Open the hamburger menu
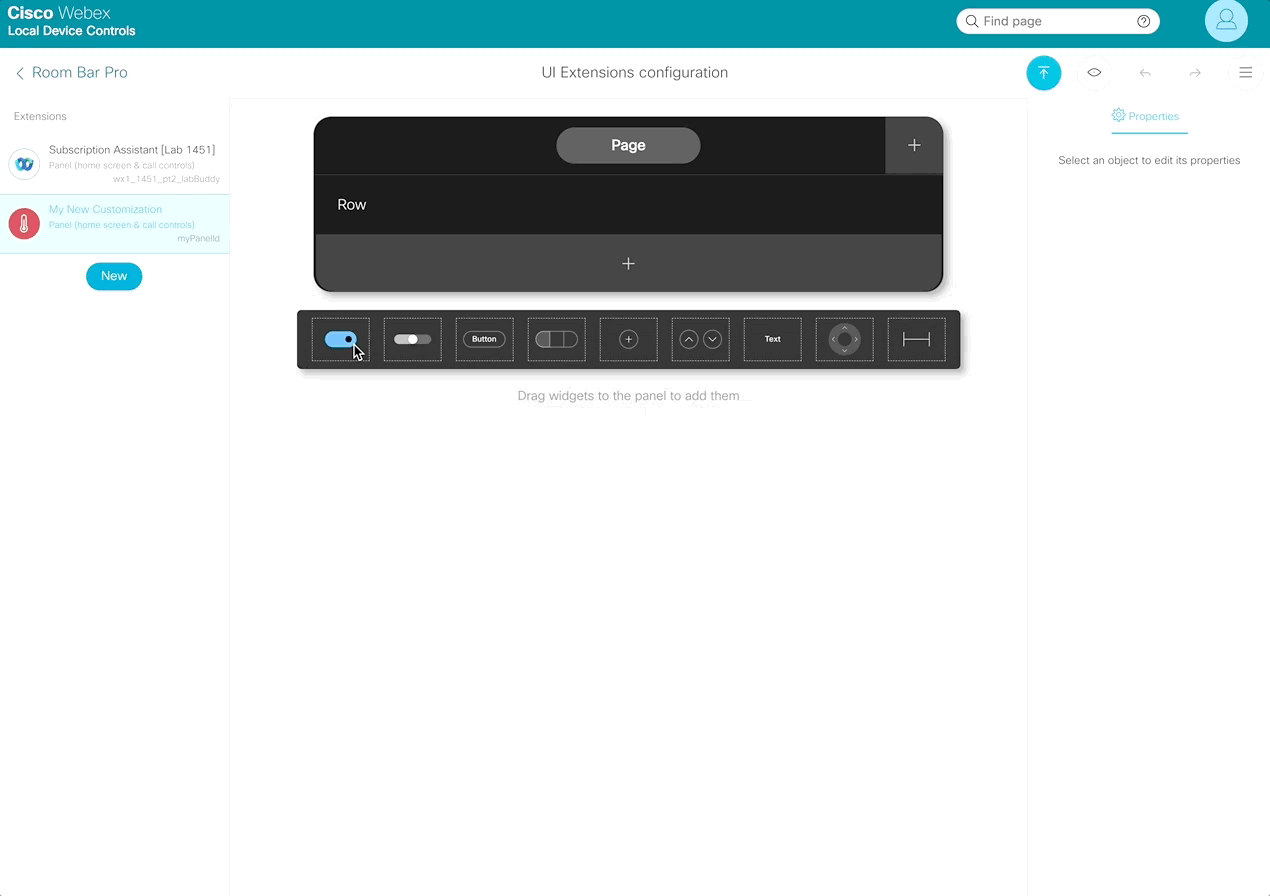Viewport: 1270px width, 896px height. point(1245,73)
